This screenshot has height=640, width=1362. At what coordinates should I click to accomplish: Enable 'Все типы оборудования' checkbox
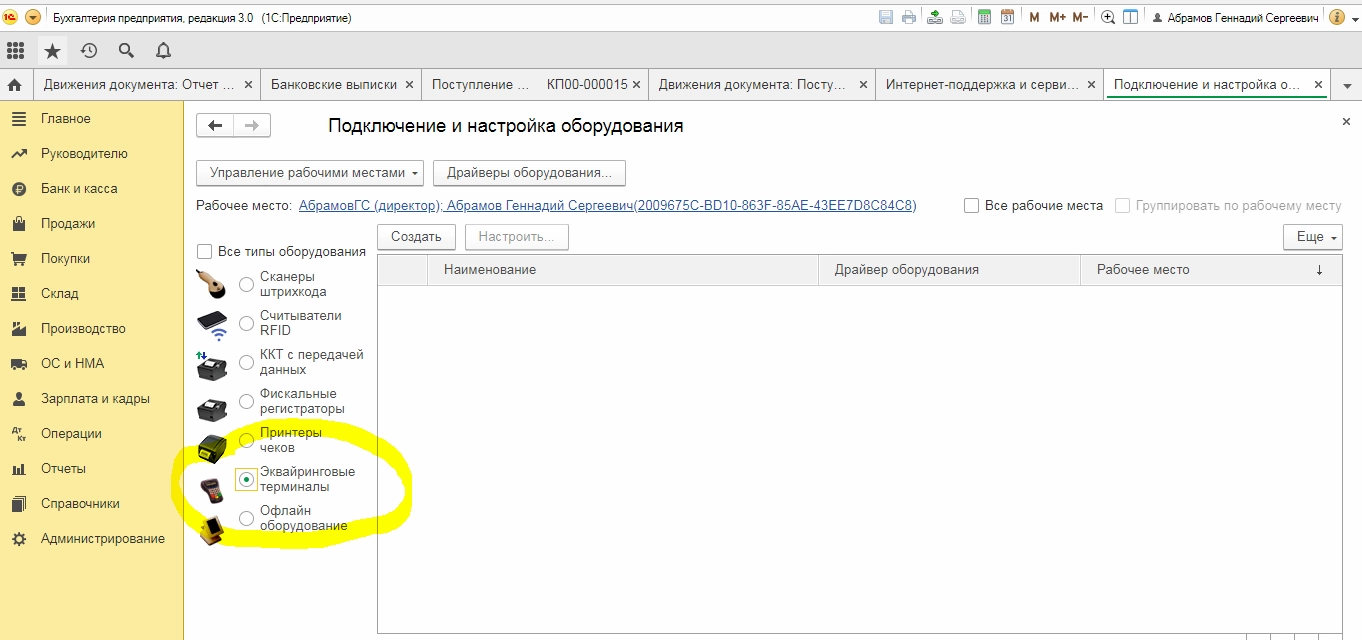click(205, 251)
